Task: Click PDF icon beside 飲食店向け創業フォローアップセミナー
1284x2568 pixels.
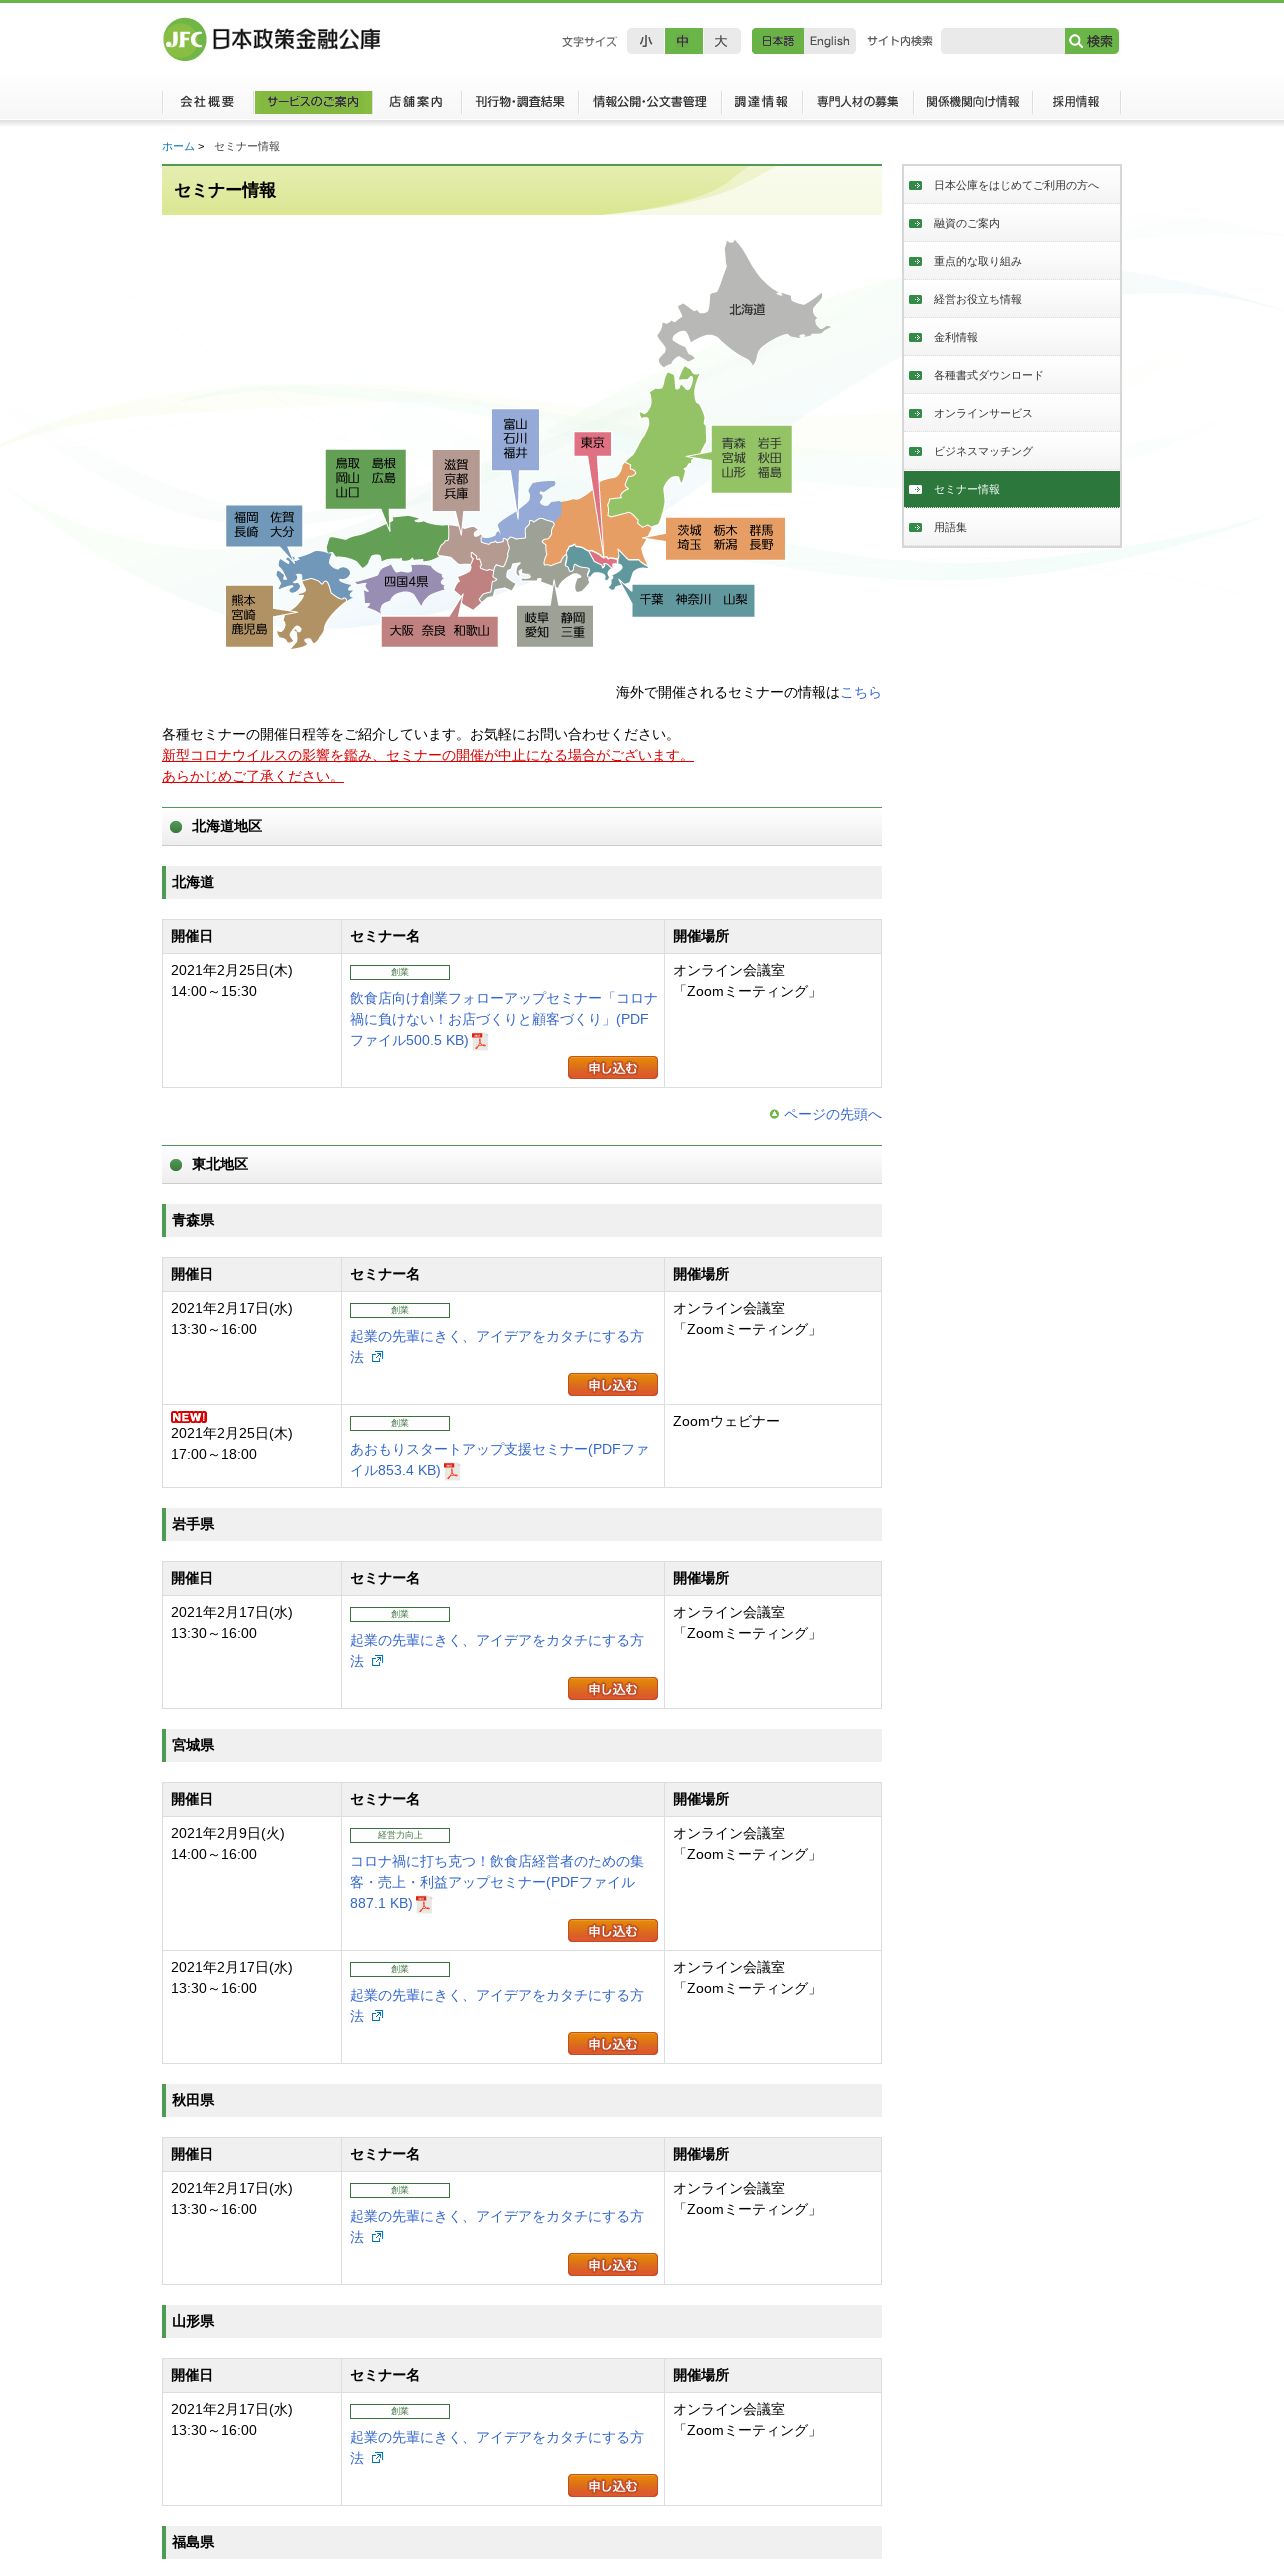Action: (x=480, y=1041)
